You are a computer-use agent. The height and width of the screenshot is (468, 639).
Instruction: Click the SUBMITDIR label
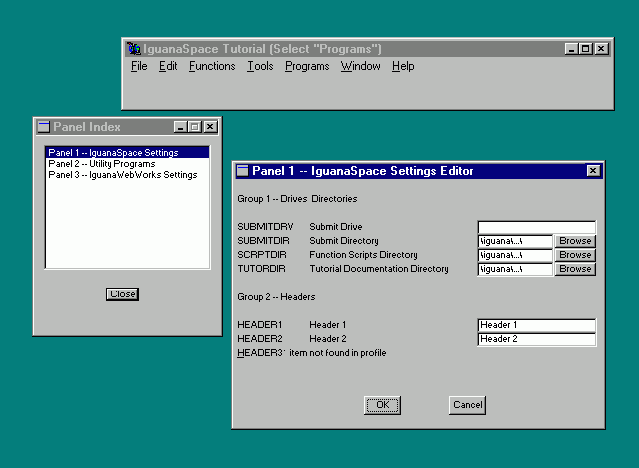click(263, 241)
